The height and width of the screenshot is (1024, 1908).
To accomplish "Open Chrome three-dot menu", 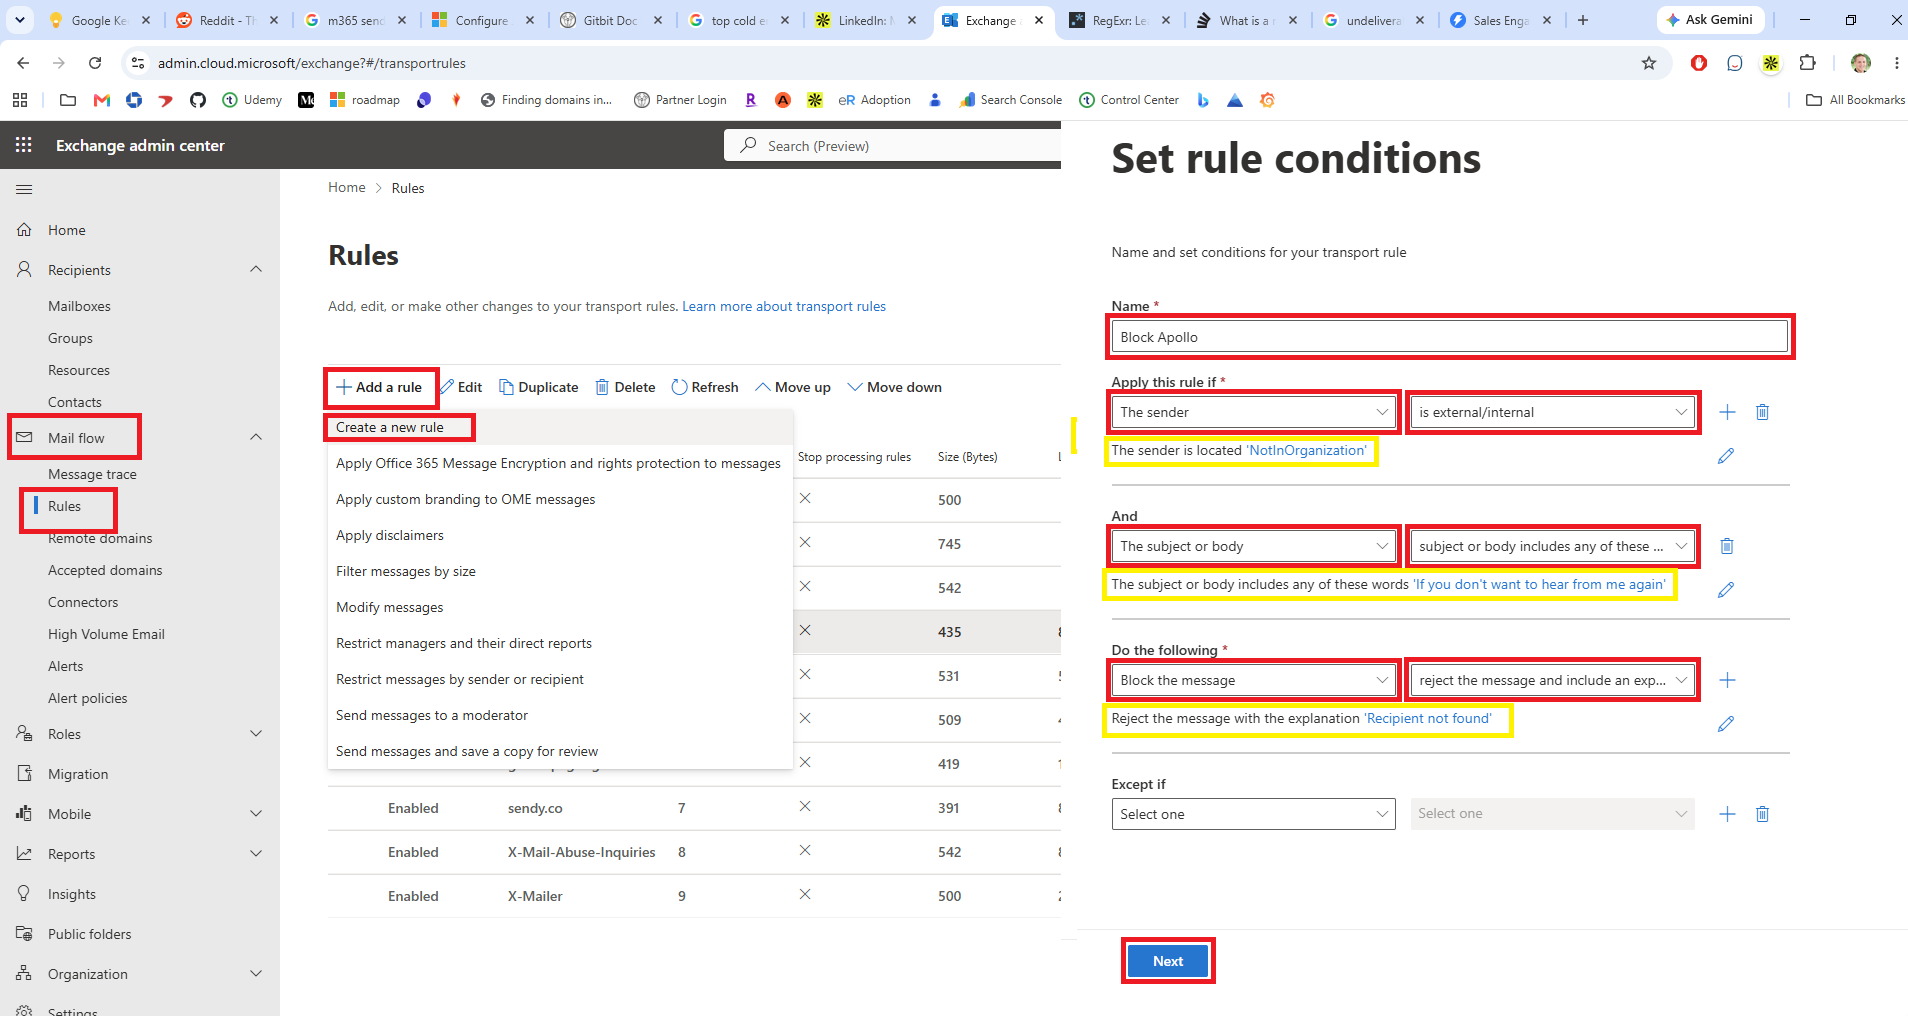I will [1896, 63].
